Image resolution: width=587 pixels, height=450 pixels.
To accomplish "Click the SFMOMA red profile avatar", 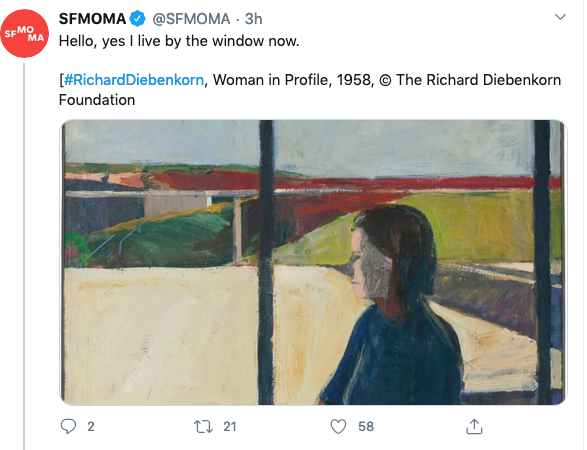I will point(25,34).
